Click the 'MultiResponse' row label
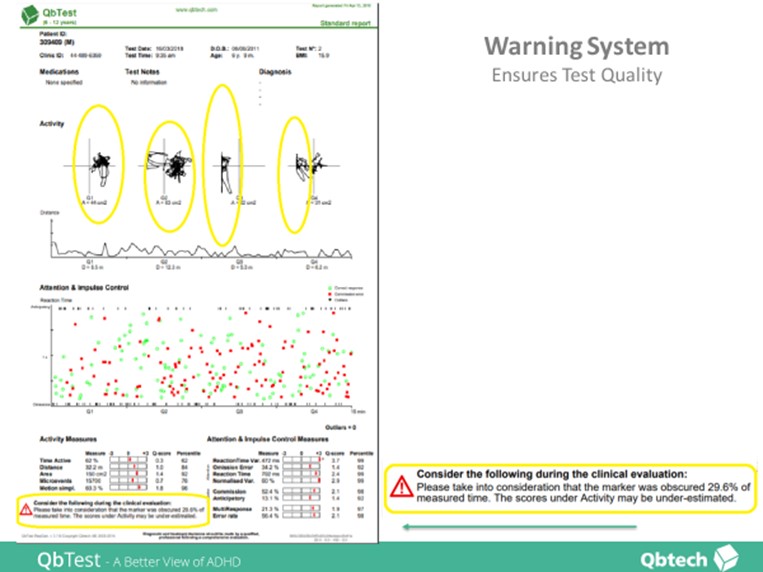Image resolution: width=763 pixels, height=572 pixels. (x=232, y=509)
